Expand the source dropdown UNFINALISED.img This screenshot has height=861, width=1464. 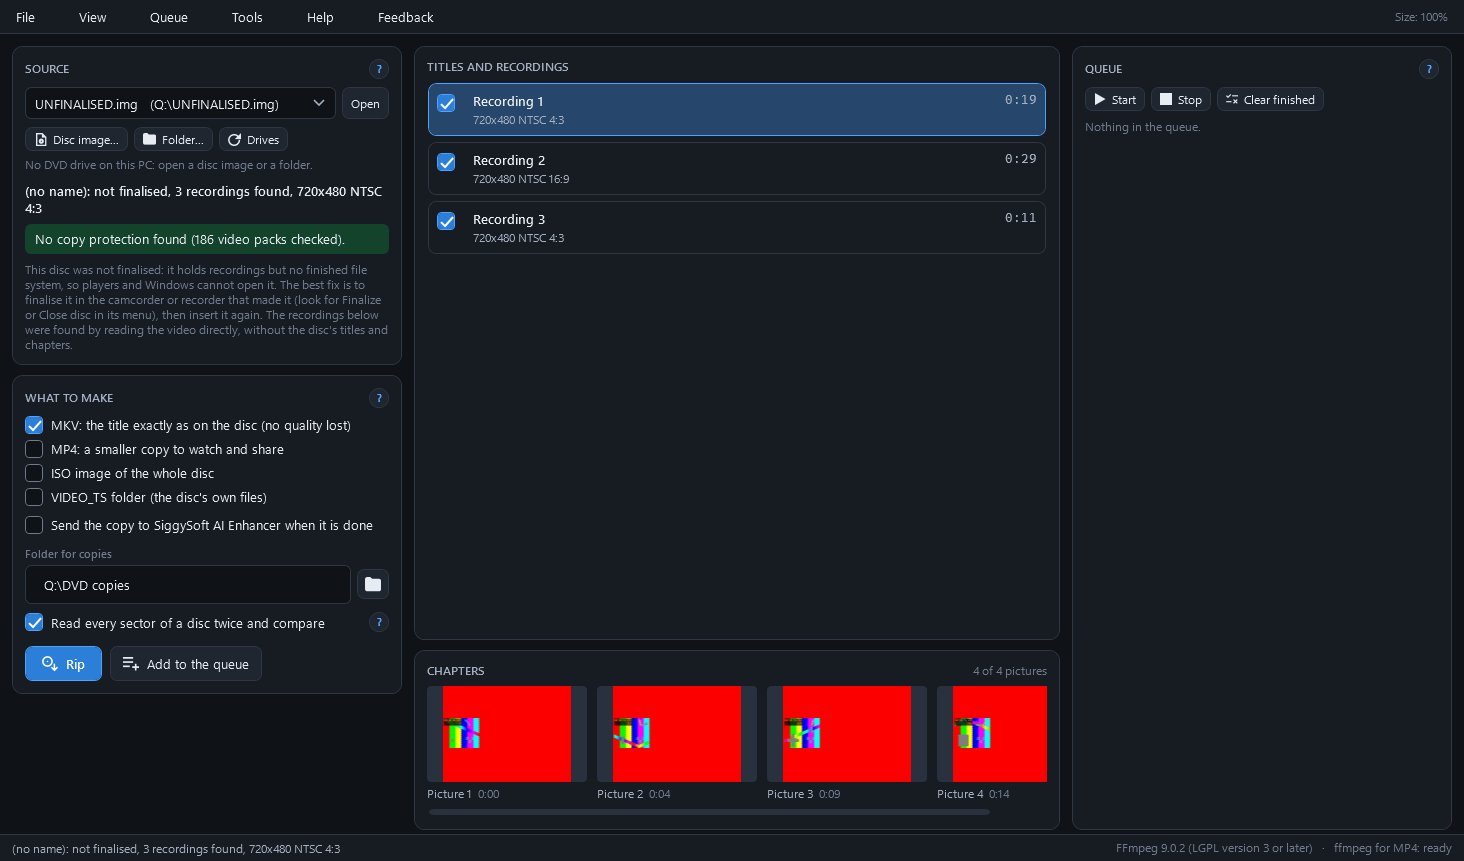pyautogui.click(x=180, y=104)
